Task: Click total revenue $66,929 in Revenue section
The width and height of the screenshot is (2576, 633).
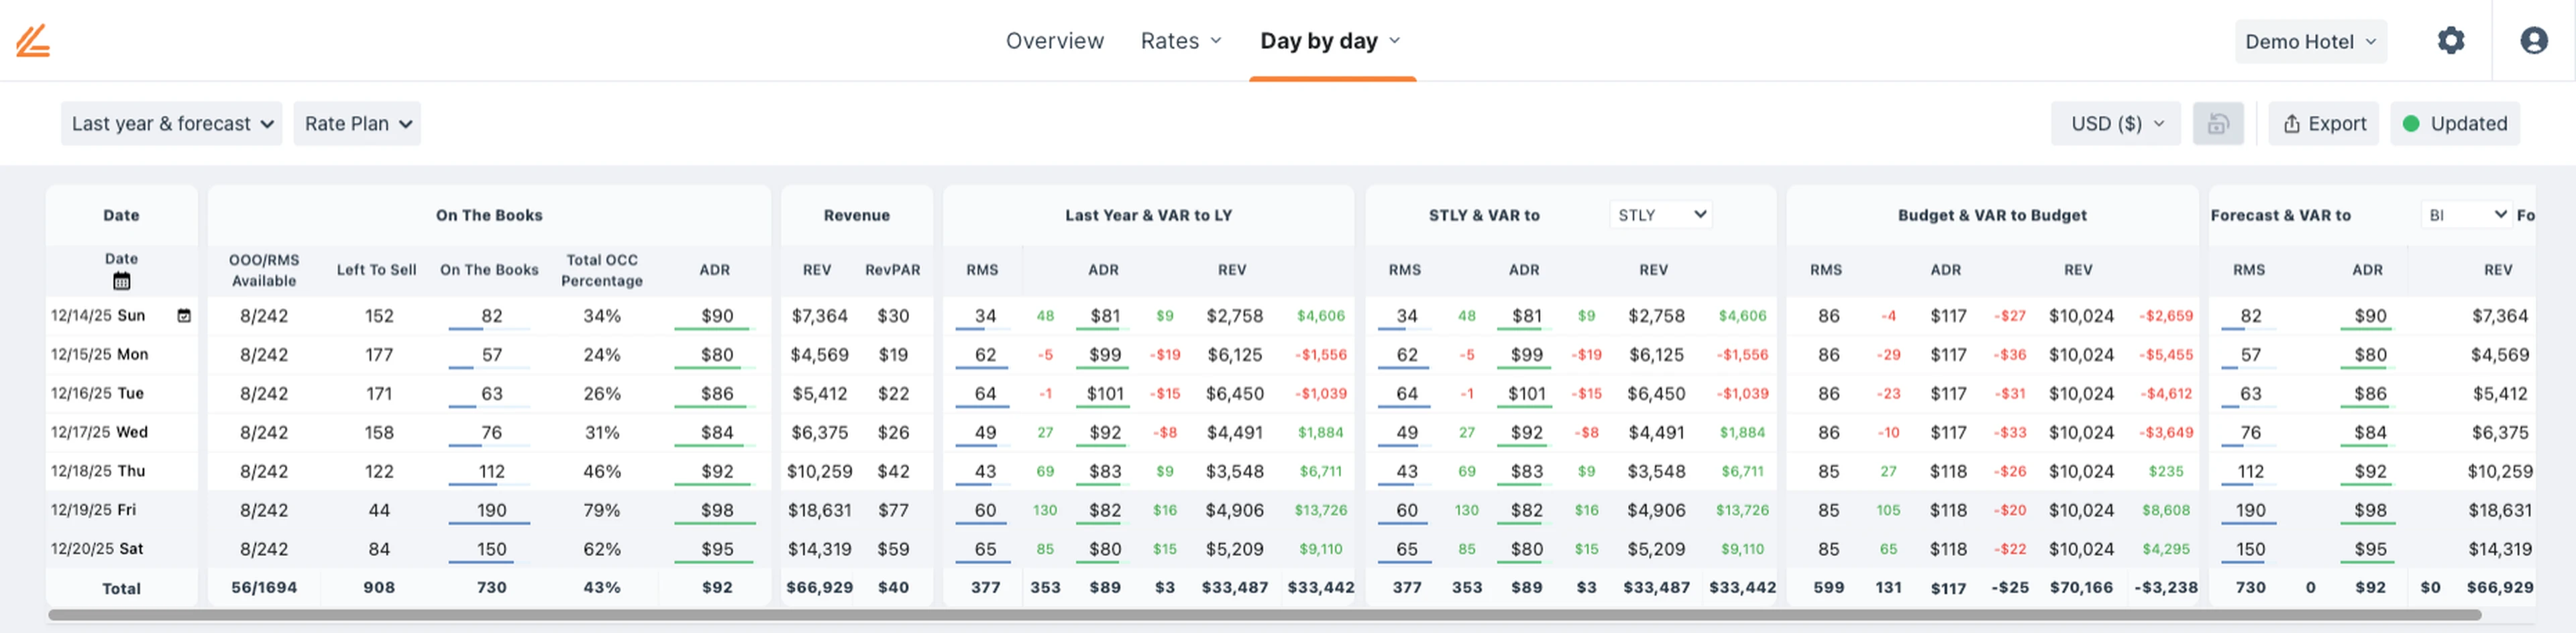Action: 819,588
